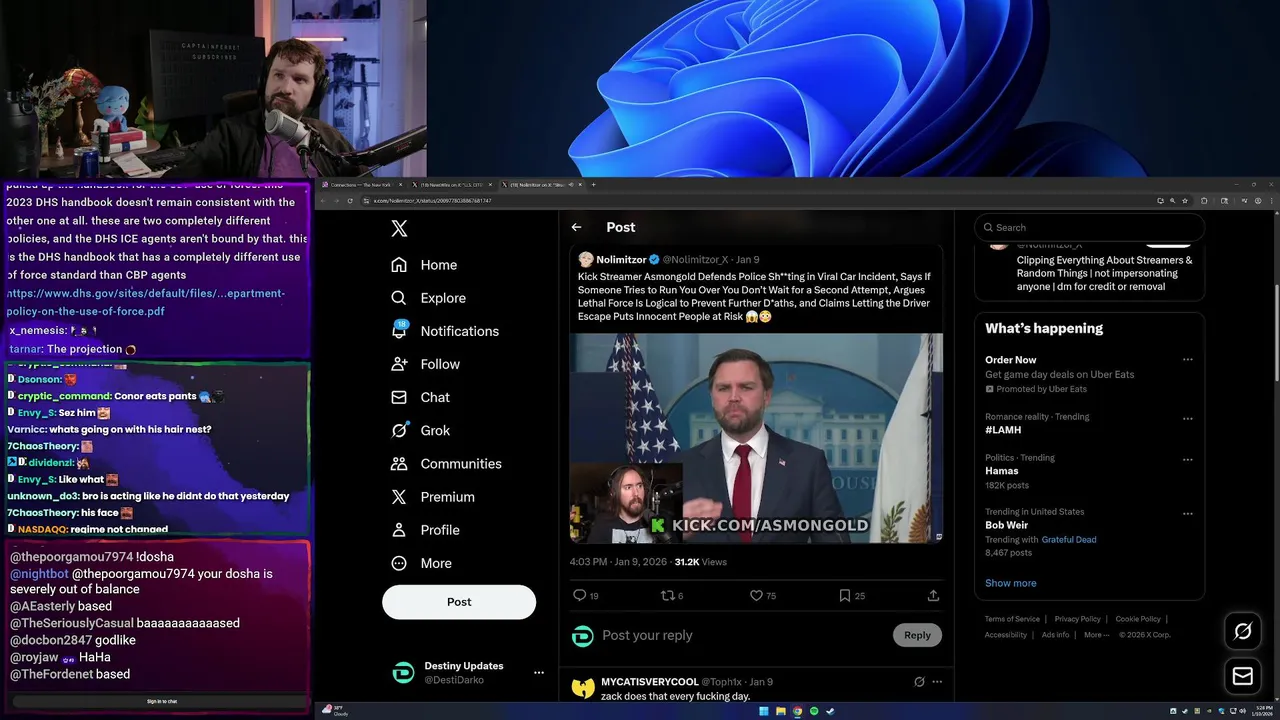The height and width of the screenshot is (720, 1280).
Task: Click the X Search box
Action: click(1089, 227)
